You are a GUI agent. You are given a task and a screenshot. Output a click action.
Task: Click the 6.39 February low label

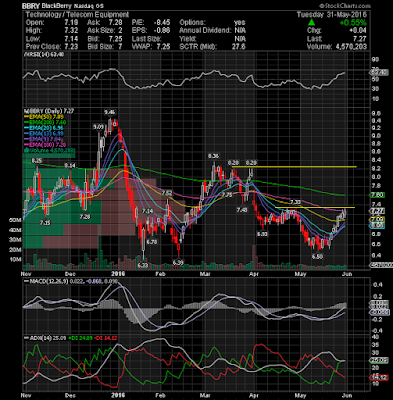[178, 263]
